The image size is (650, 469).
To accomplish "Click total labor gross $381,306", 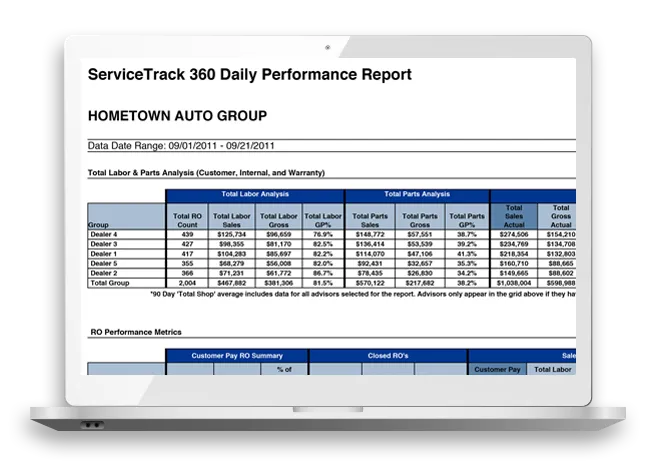I will tap(279, 283).
